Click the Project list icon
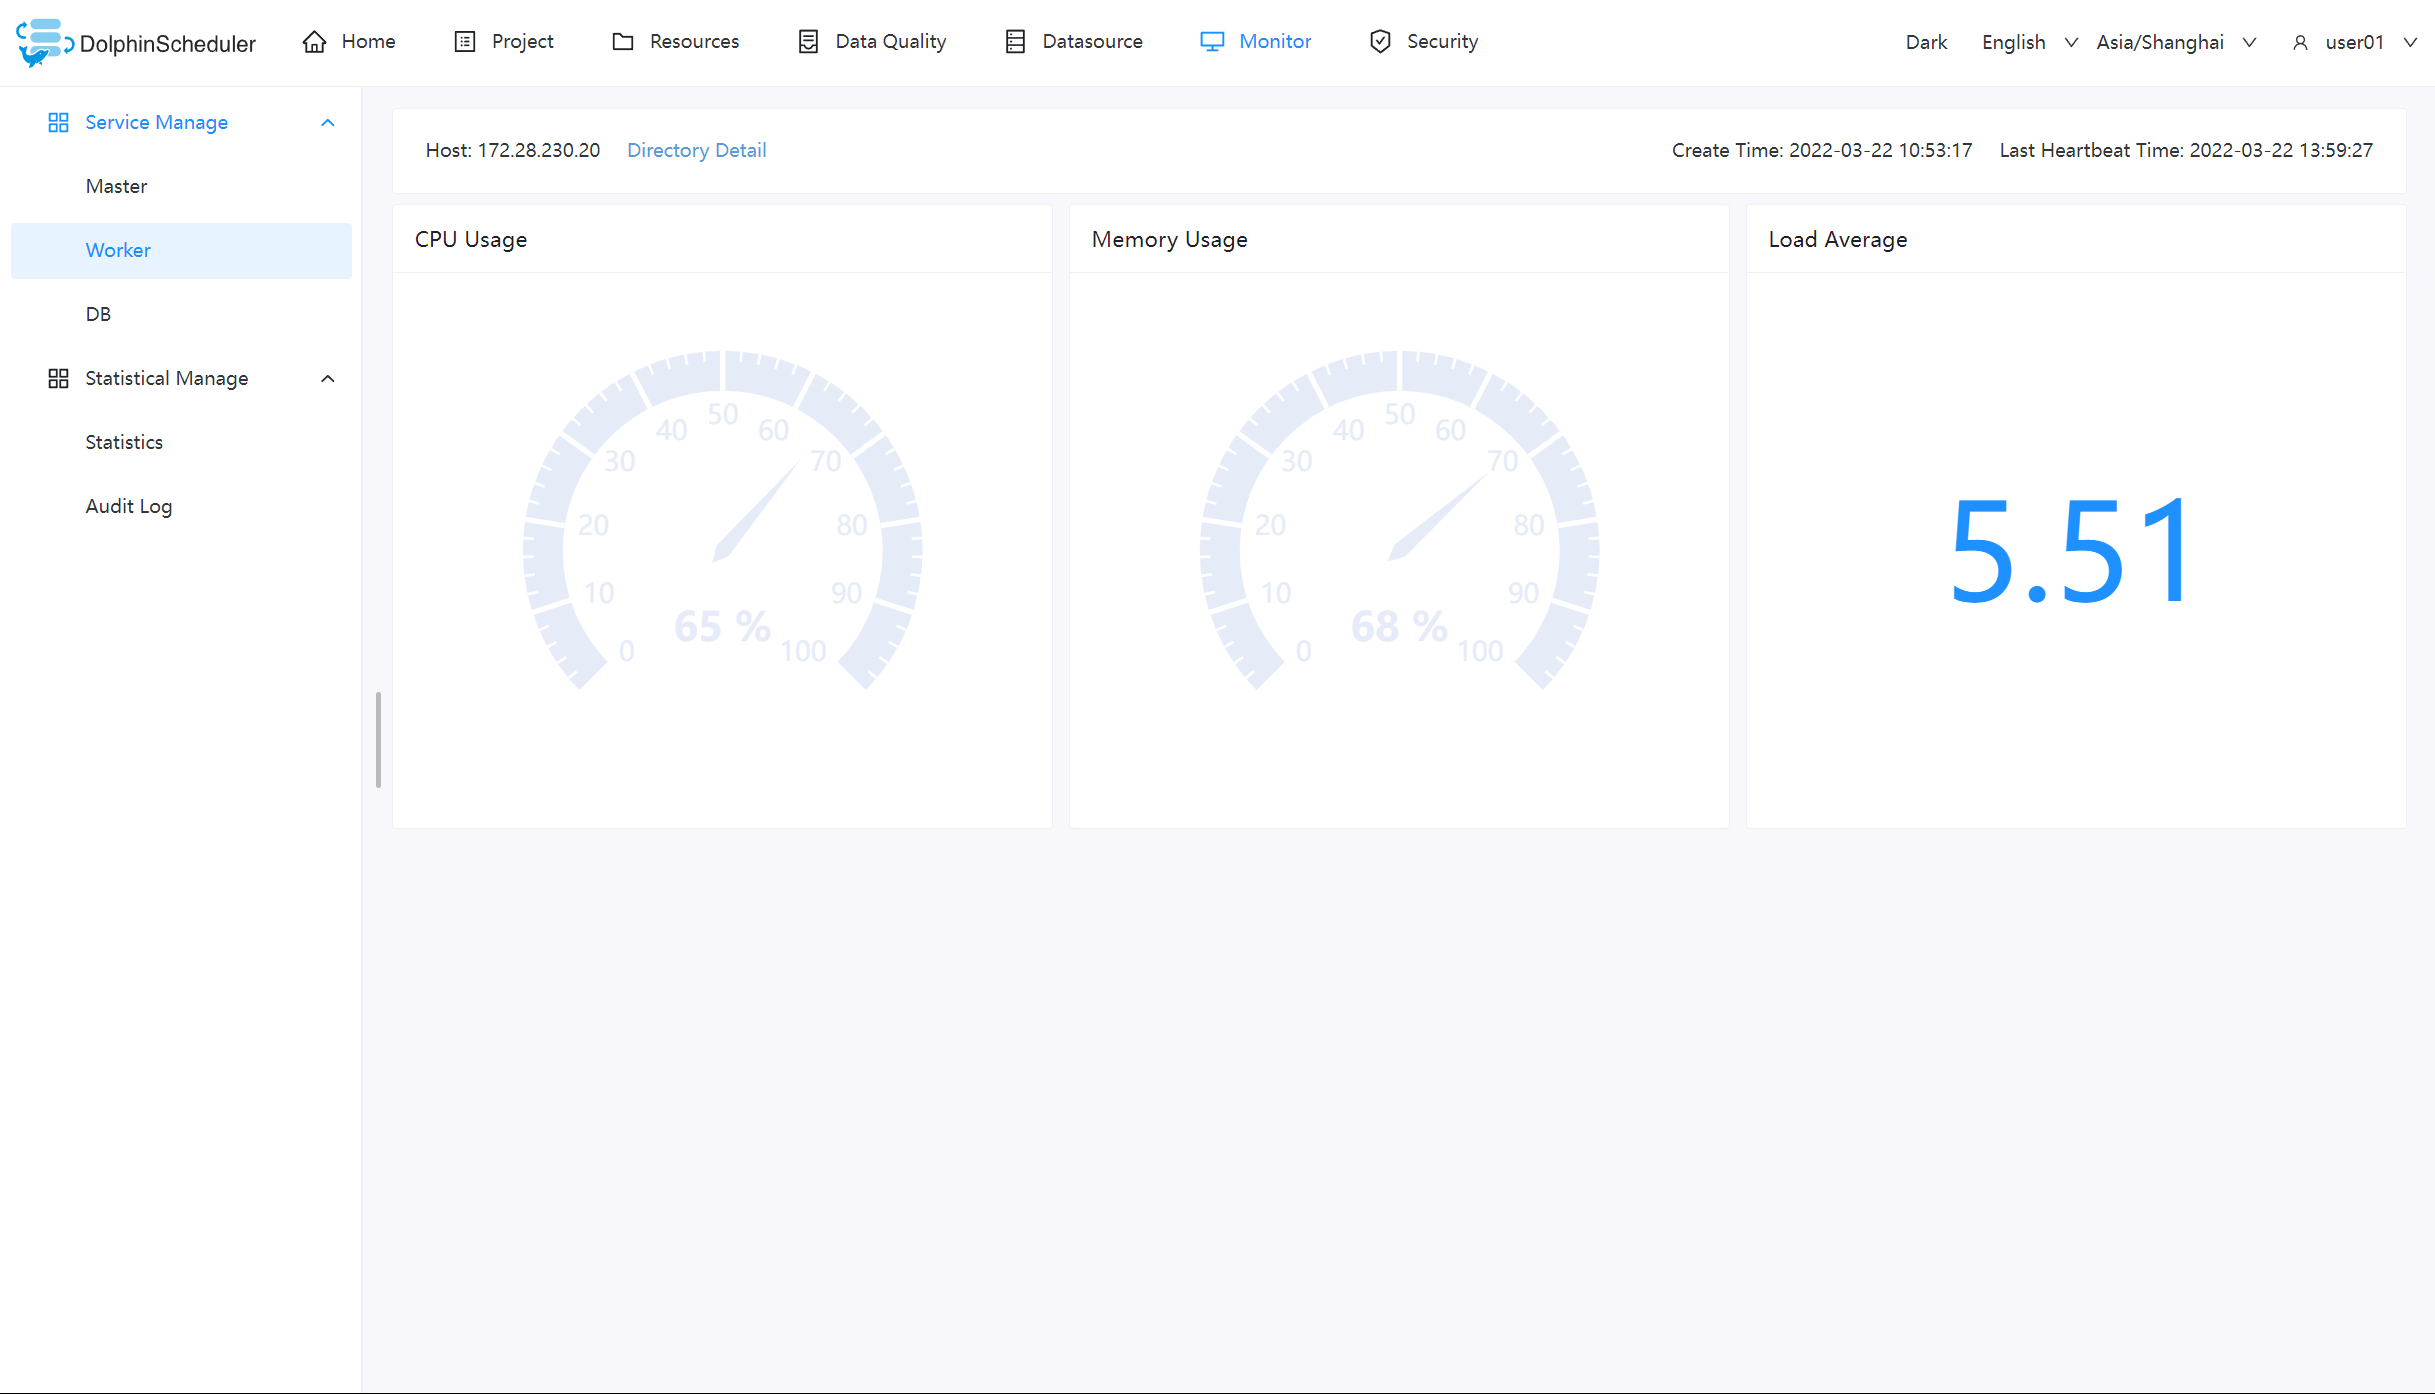 (465, 42)
